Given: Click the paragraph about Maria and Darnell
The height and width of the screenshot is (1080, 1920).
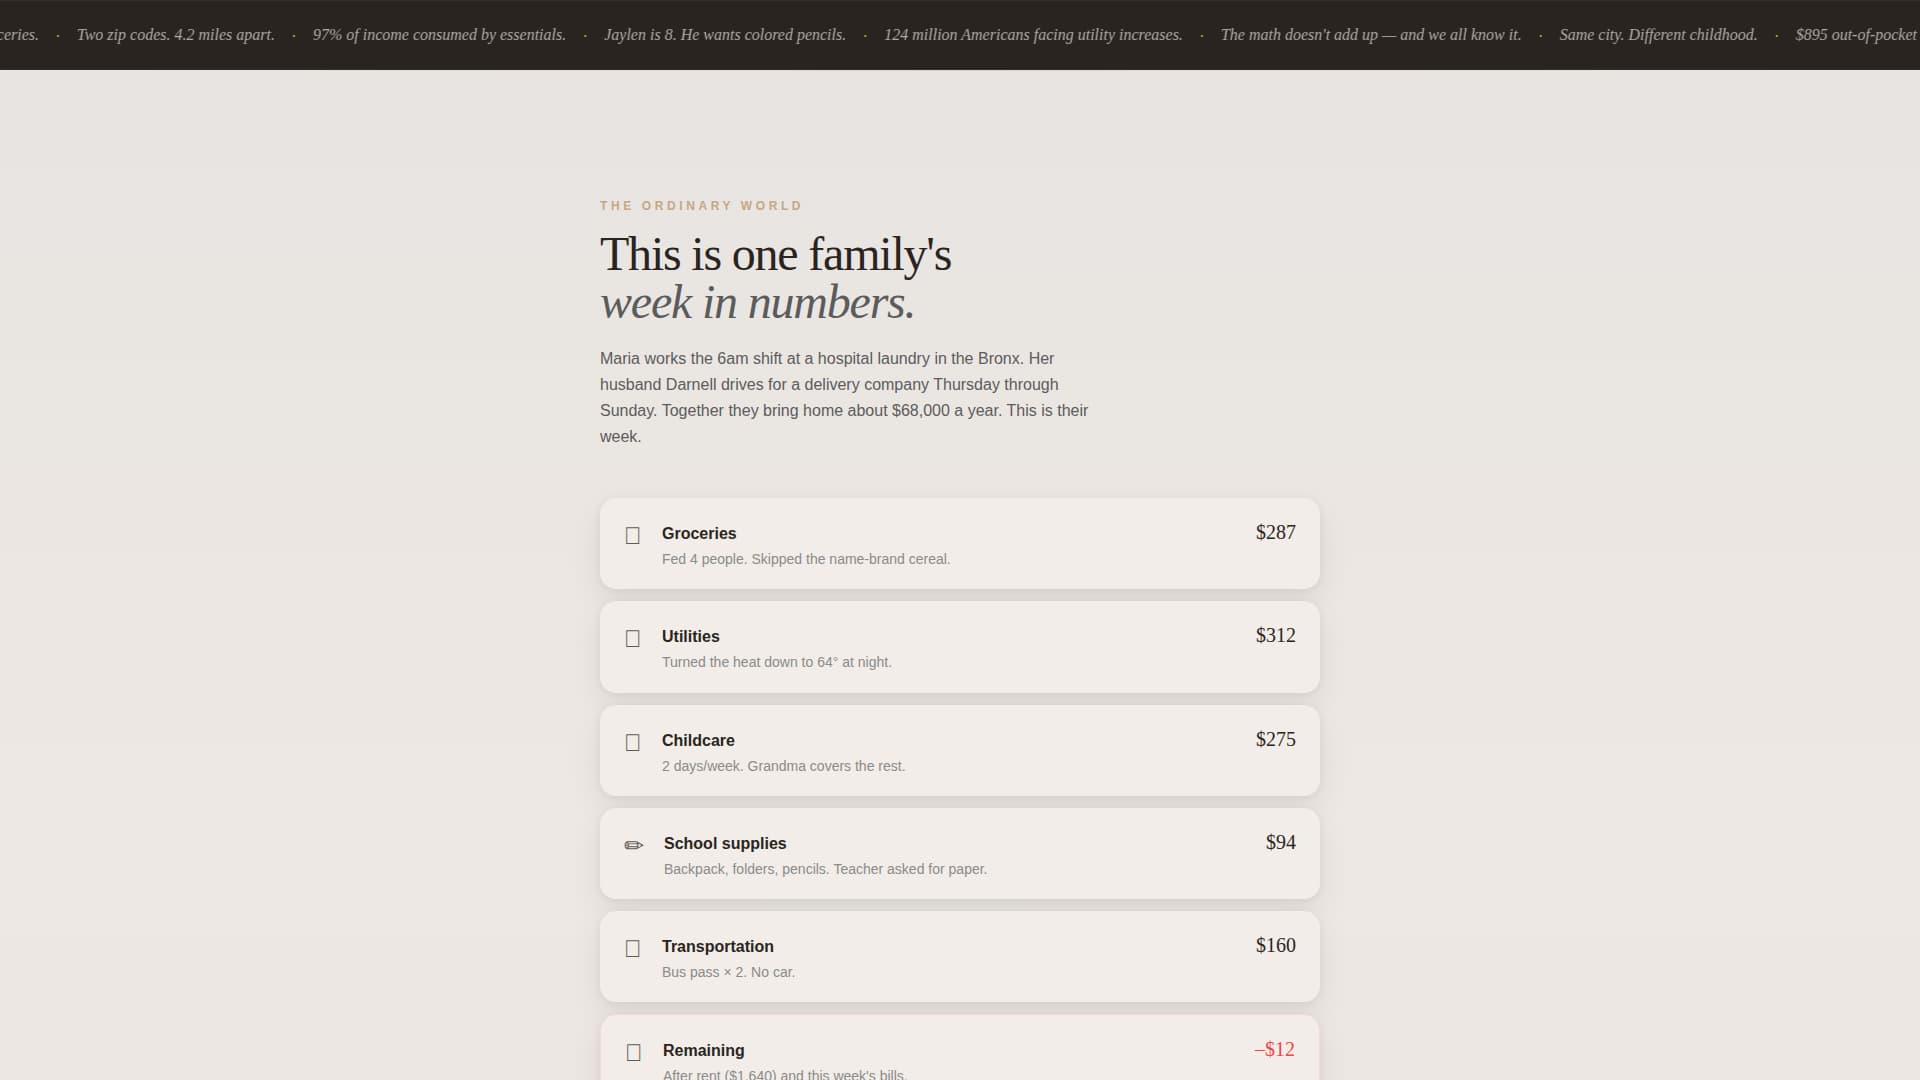Looking at the screenshot, I should coord(844,397).
